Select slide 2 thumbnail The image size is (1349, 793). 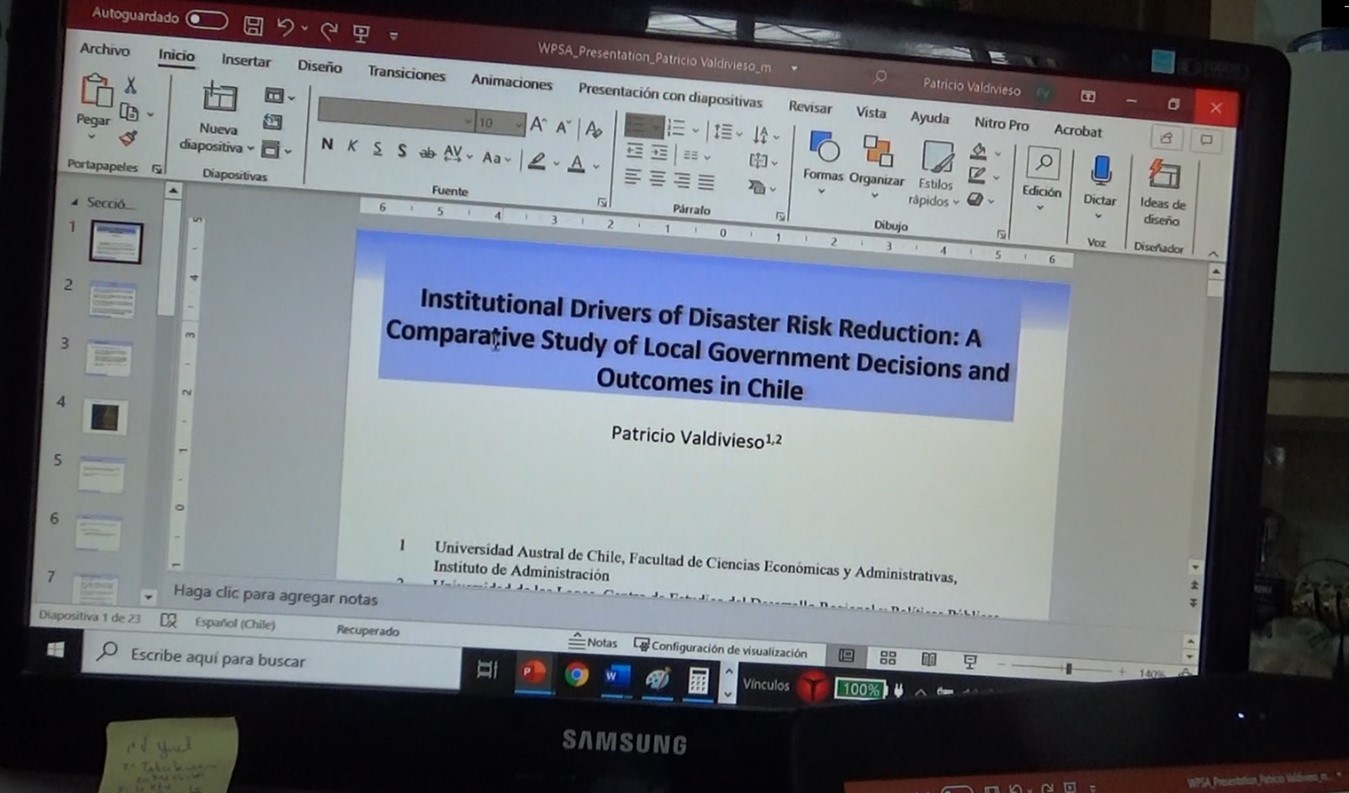tap(111, 300)
